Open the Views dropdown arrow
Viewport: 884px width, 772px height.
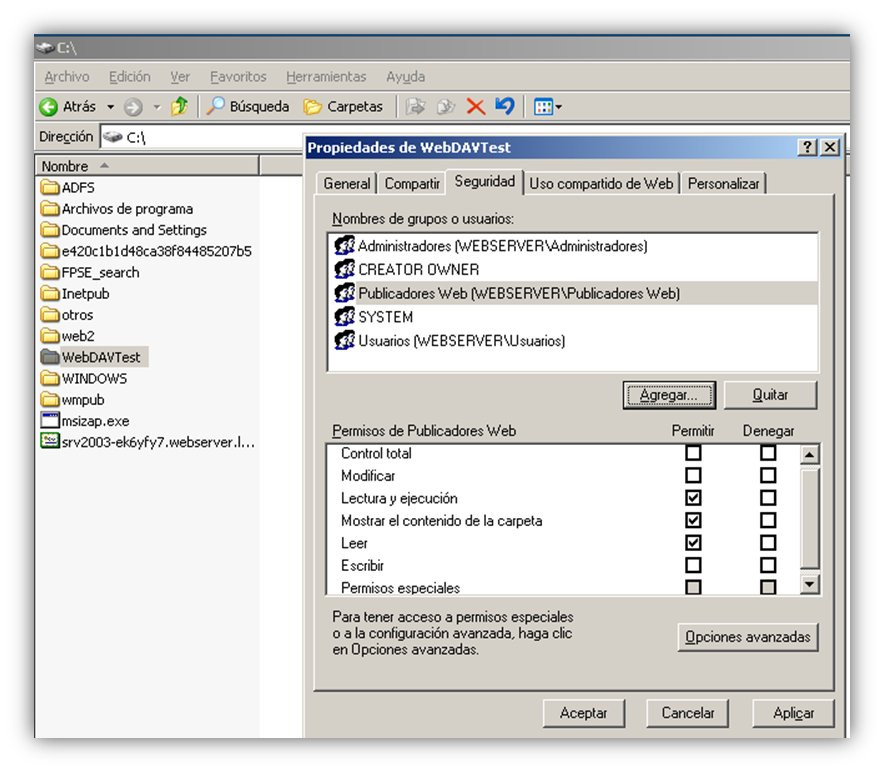(x=559, y=107)
